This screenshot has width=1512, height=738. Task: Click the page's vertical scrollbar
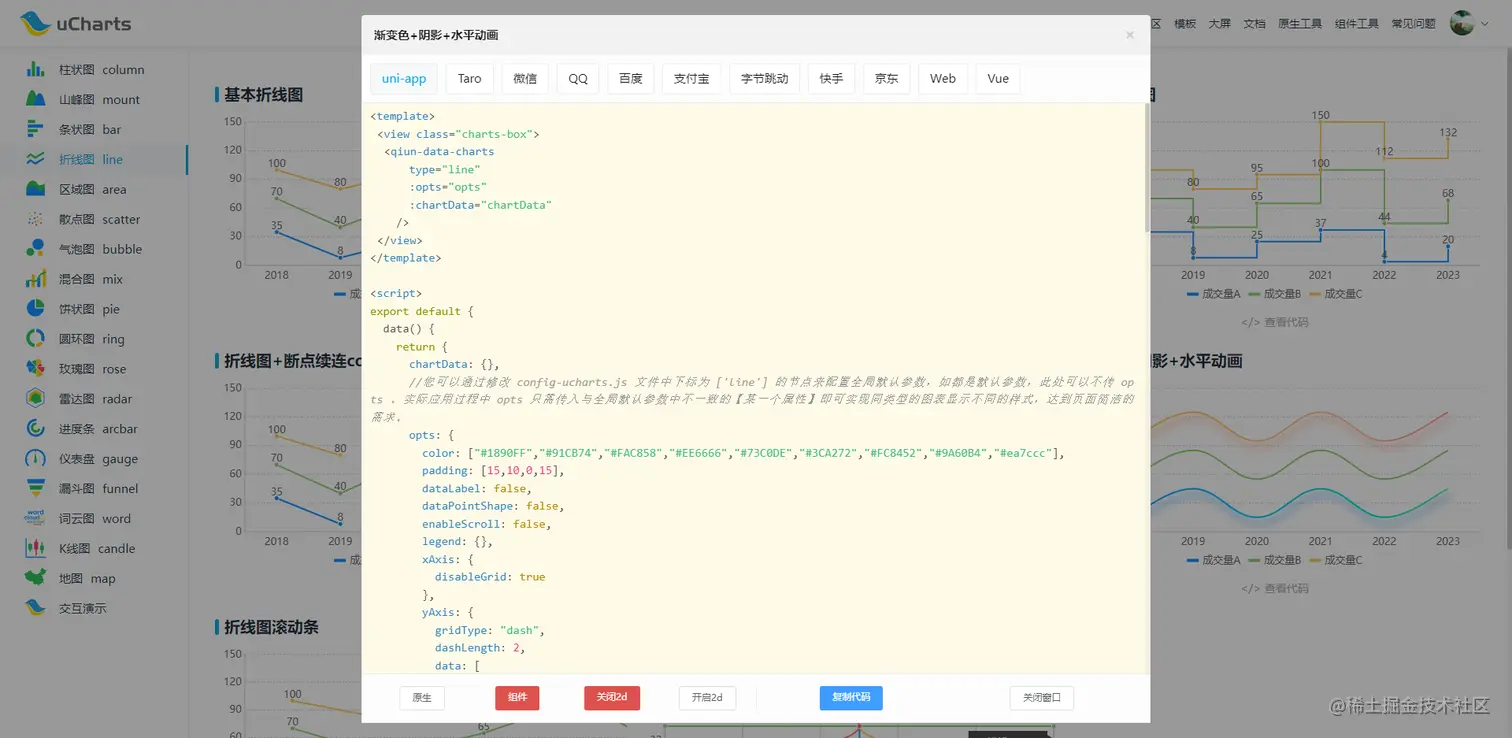(x=1508, y=300)
